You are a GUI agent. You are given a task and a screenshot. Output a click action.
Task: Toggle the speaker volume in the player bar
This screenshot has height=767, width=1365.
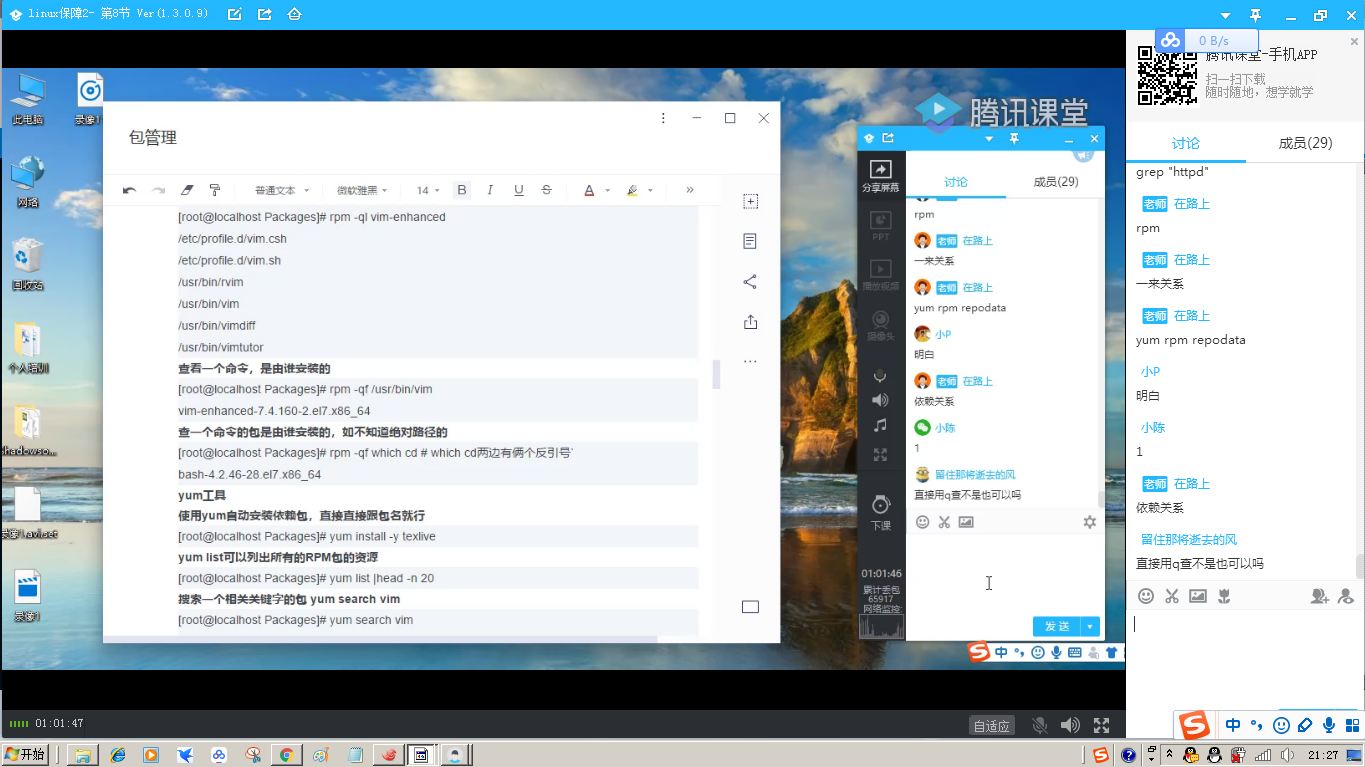[1070, 725]
